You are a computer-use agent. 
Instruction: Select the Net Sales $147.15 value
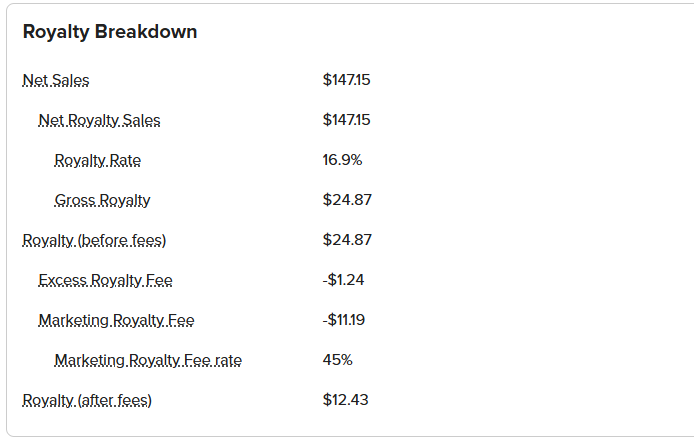pos(347,80)
